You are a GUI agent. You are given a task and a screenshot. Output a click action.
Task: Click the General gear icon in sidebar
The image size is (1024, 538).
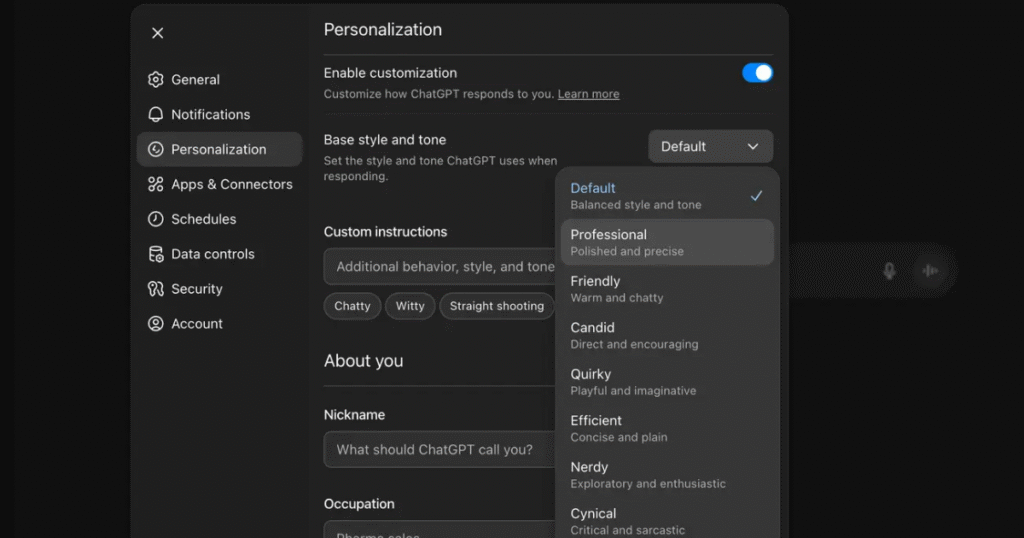155,80
